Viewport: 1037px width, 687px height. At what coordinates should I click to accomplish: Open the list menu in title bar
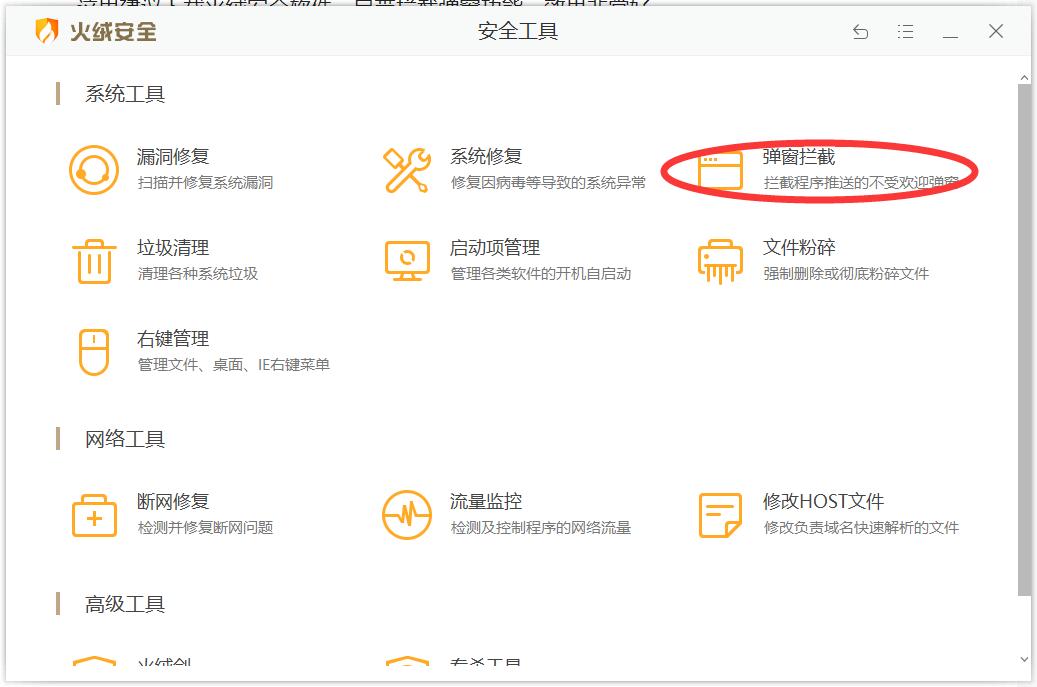(906, 32)
